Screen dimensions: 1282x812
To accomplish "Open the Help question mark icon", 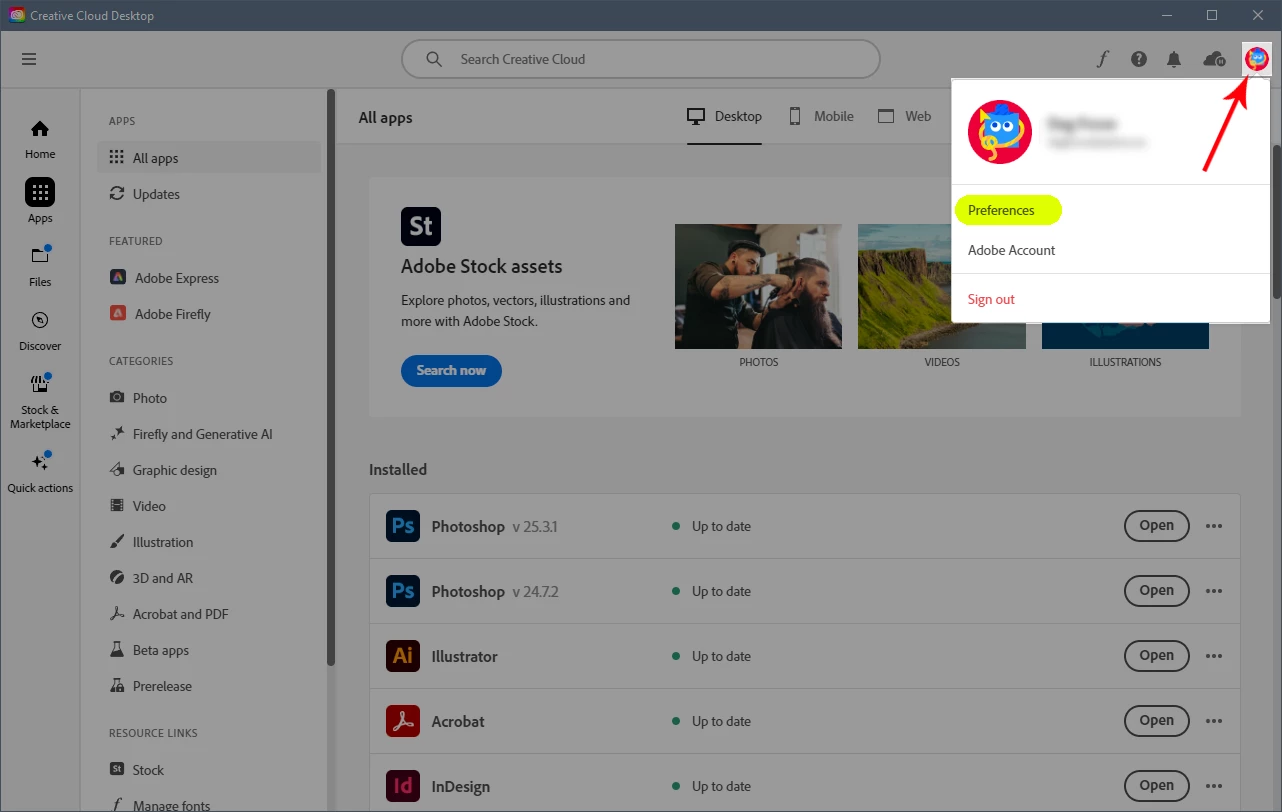I will point(1139,59).
